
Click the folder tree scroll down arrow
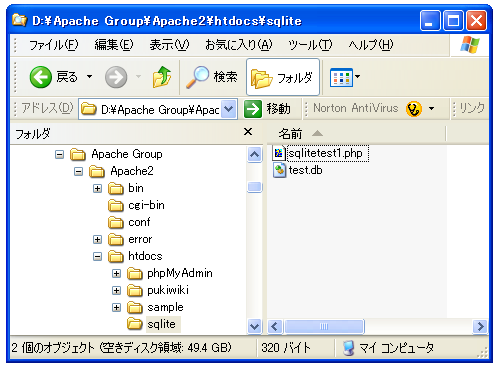[254, 326]
